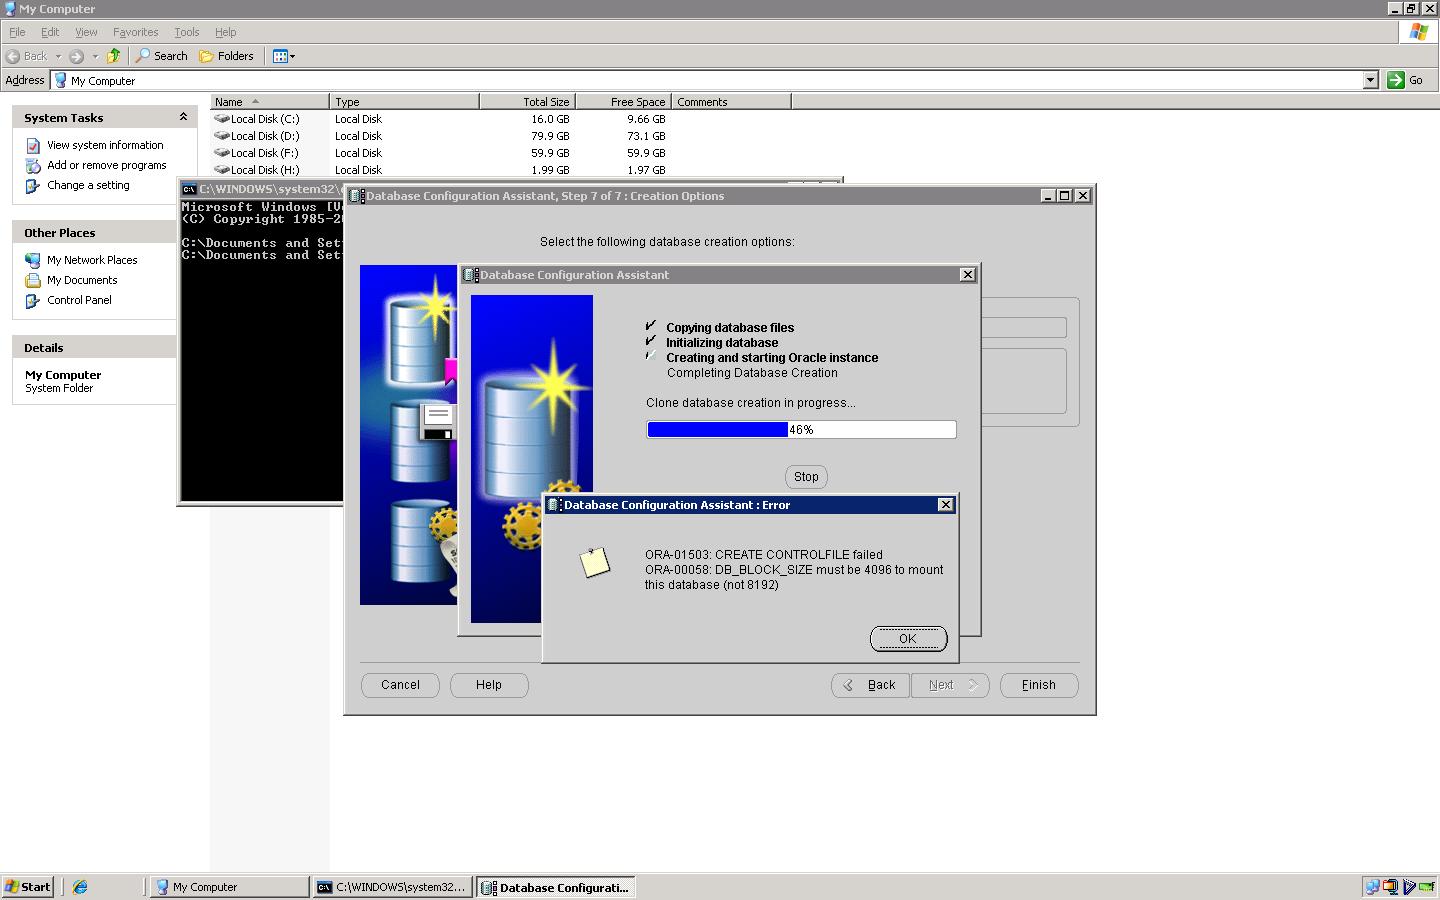Viewport: 1440px width, 900px height.
Task: Click Add or remove programs
Action: (x=107, y=165)
